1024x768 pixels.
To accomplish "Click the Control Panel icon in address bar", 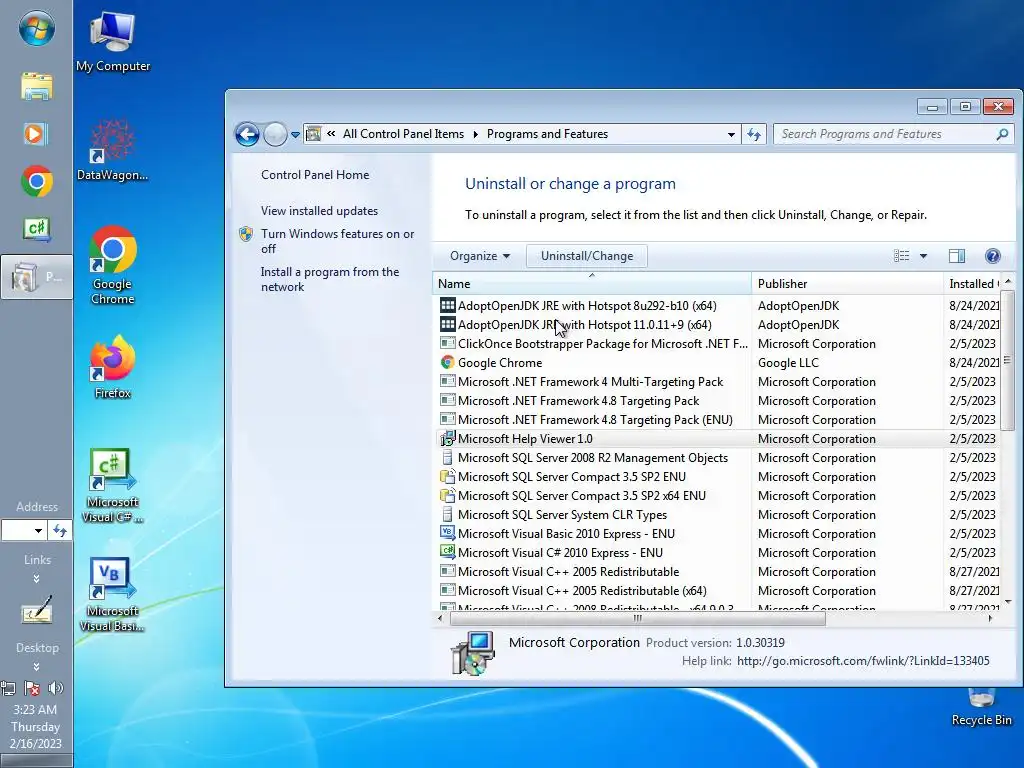I will tap(313, 134).
